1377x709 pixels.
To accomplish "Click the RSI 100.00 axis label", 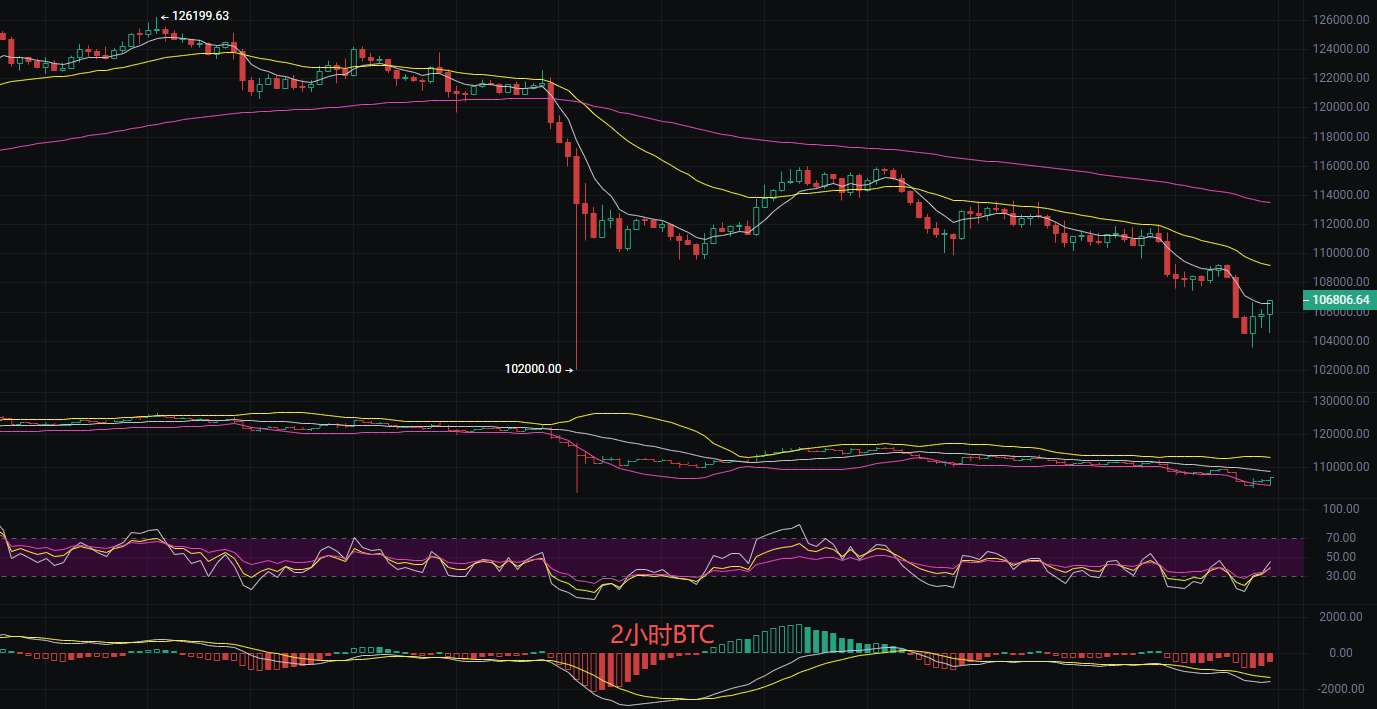I will tap(1341, 509).
